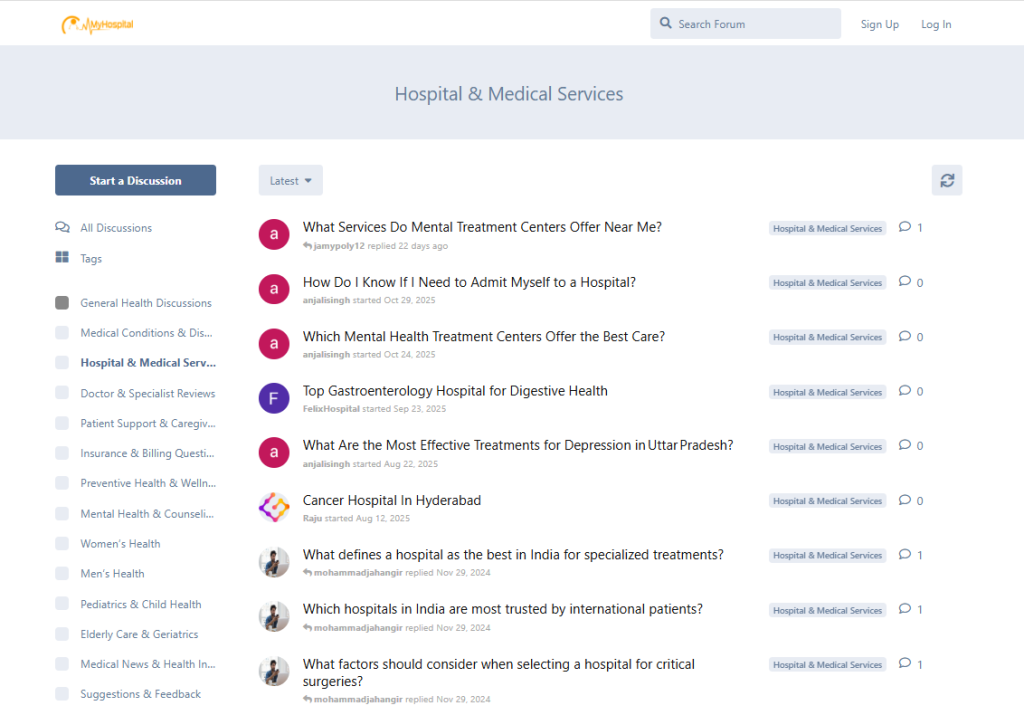
Task: Click the refresh discussions icon button
Action: pyautogui.click(x=946, y=180)
